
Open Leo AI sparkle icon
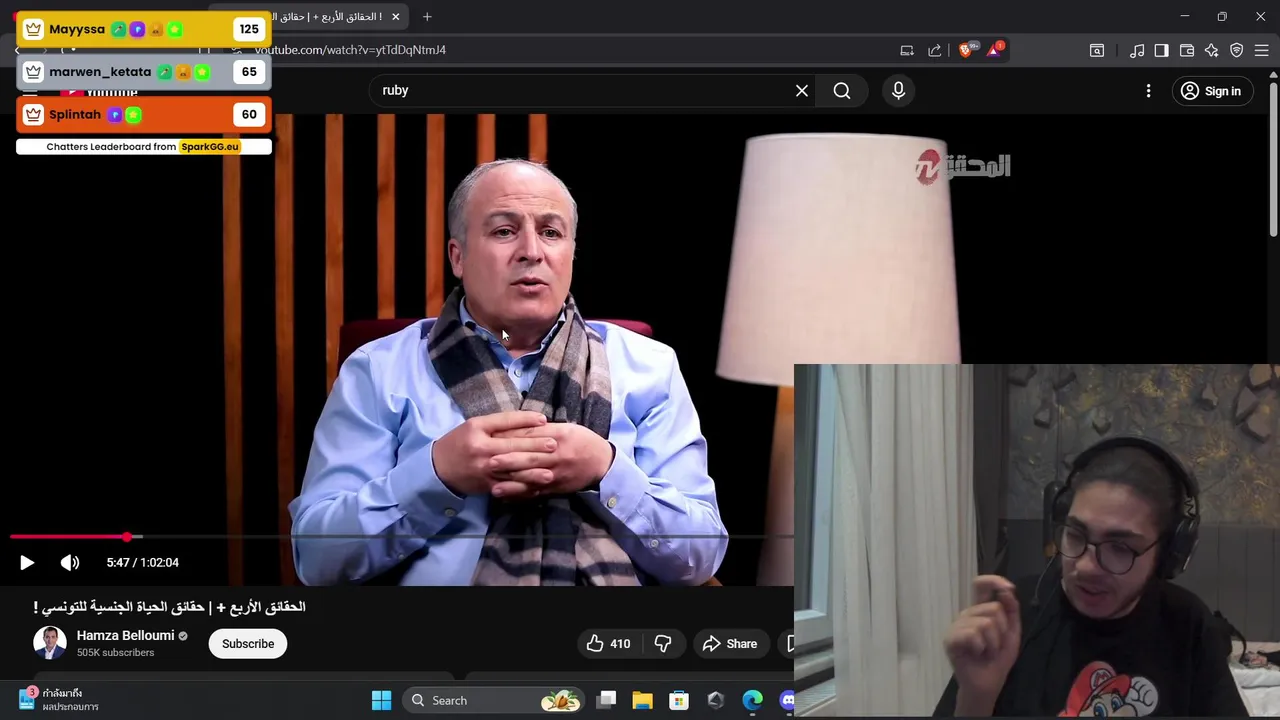tap(1212, 50)
